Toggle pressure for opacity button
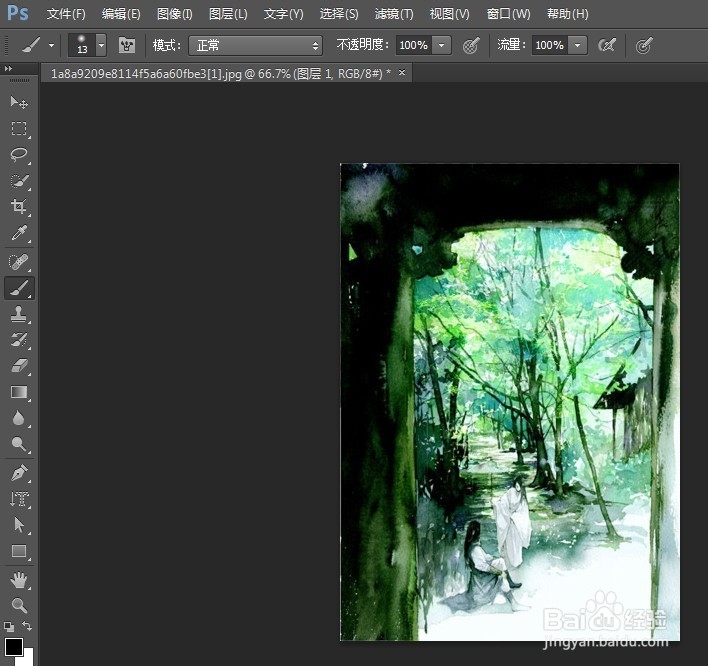The height and width of the screenshot is (666, 708). [x=470, y=46]
